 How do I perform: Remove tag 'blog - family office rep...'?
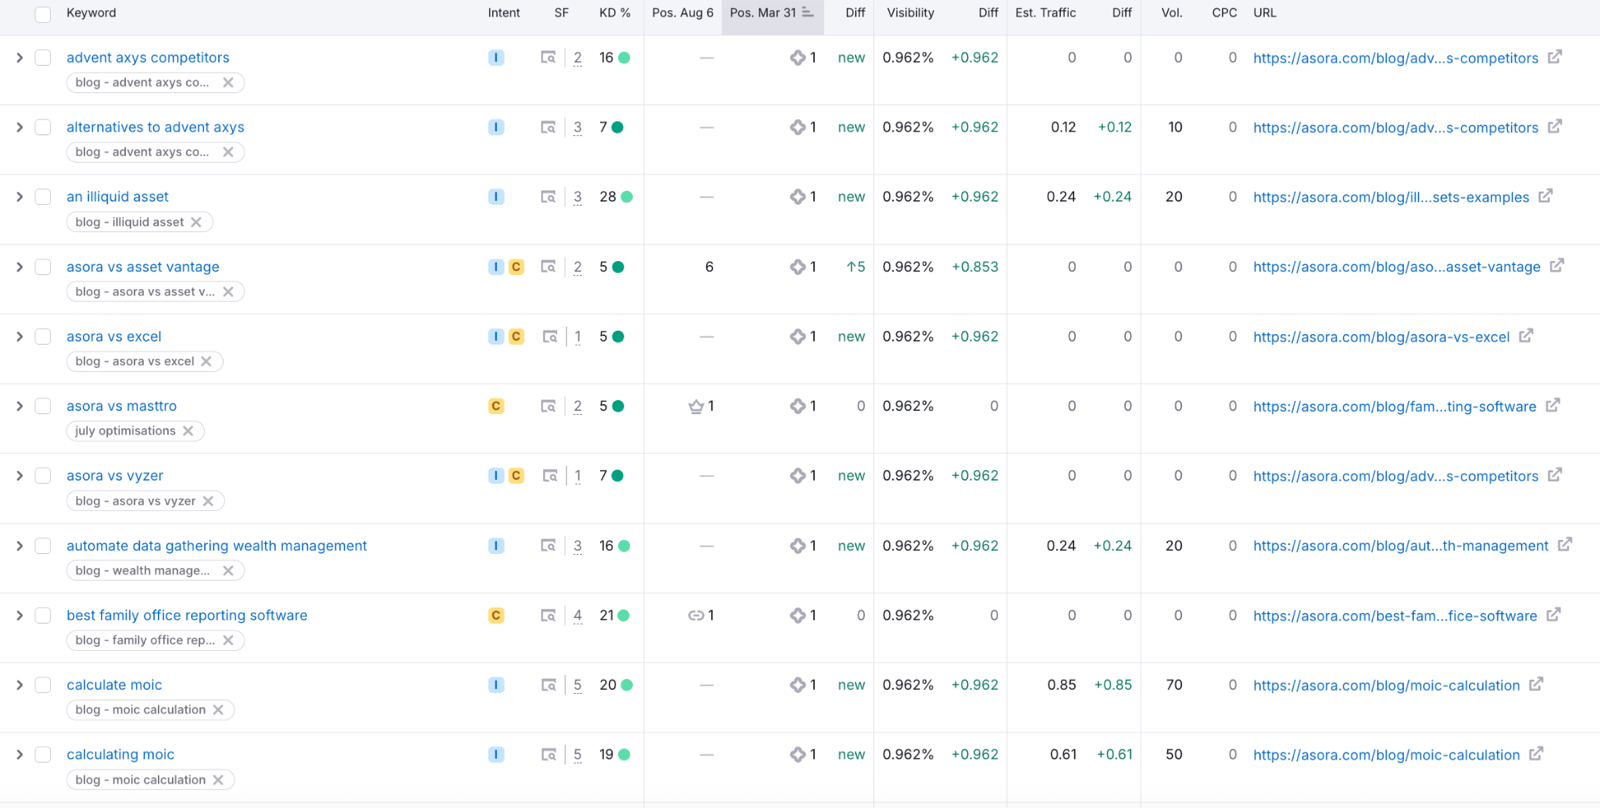tap(228, 640)
